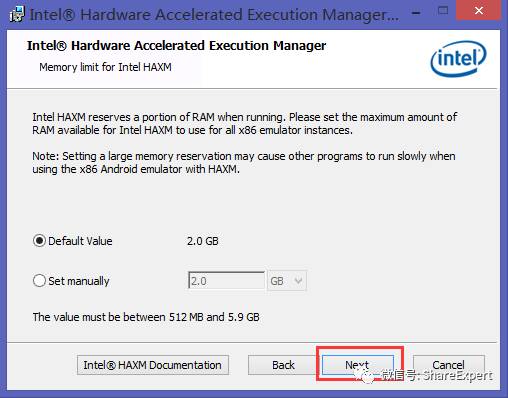Click 'The value must be between' hint text
Viewport: 508px width, 398px height.
146,317
